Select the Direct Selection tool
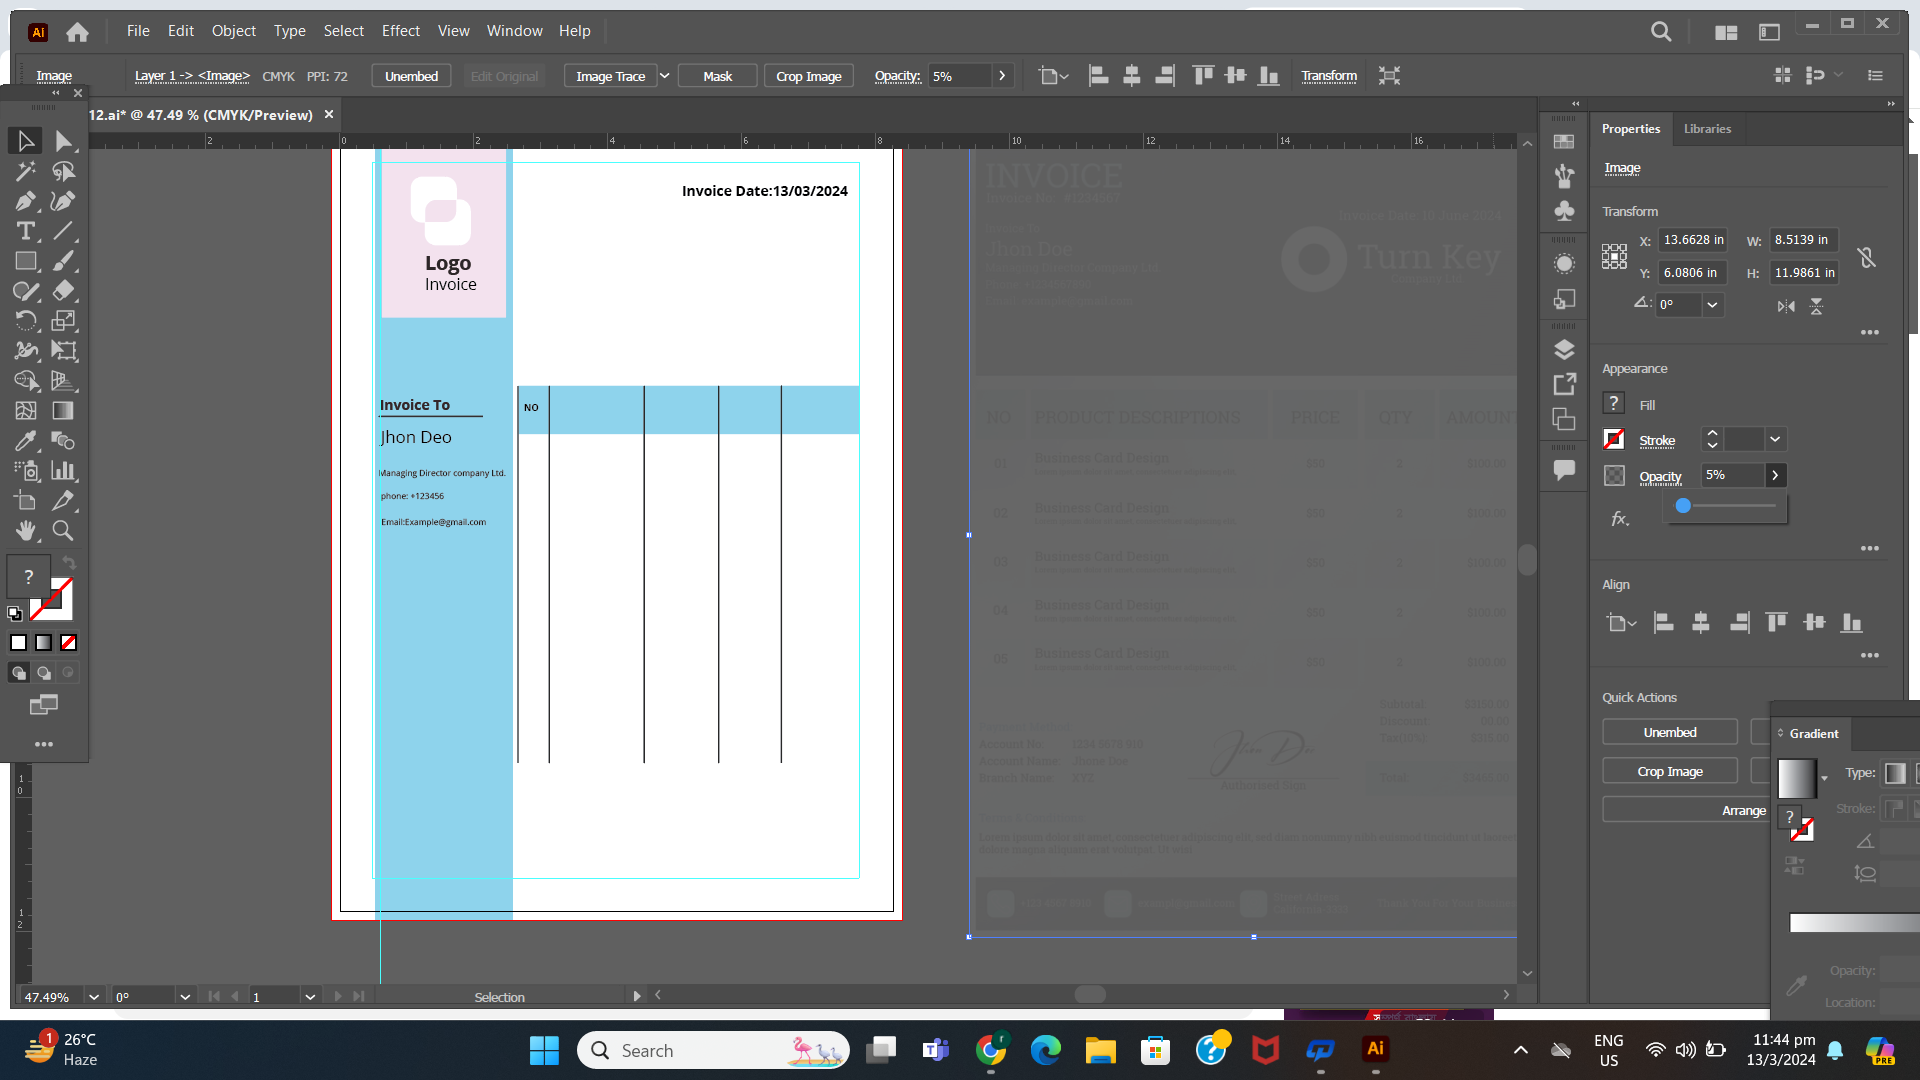 (x=64, y=141)
